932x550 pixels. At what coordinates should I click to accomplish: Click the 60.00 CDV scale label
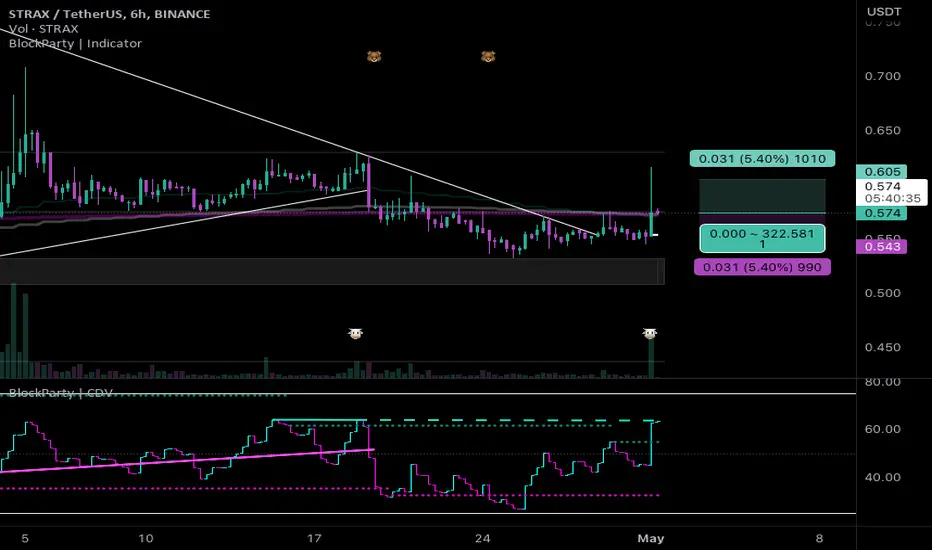point(883,429)
